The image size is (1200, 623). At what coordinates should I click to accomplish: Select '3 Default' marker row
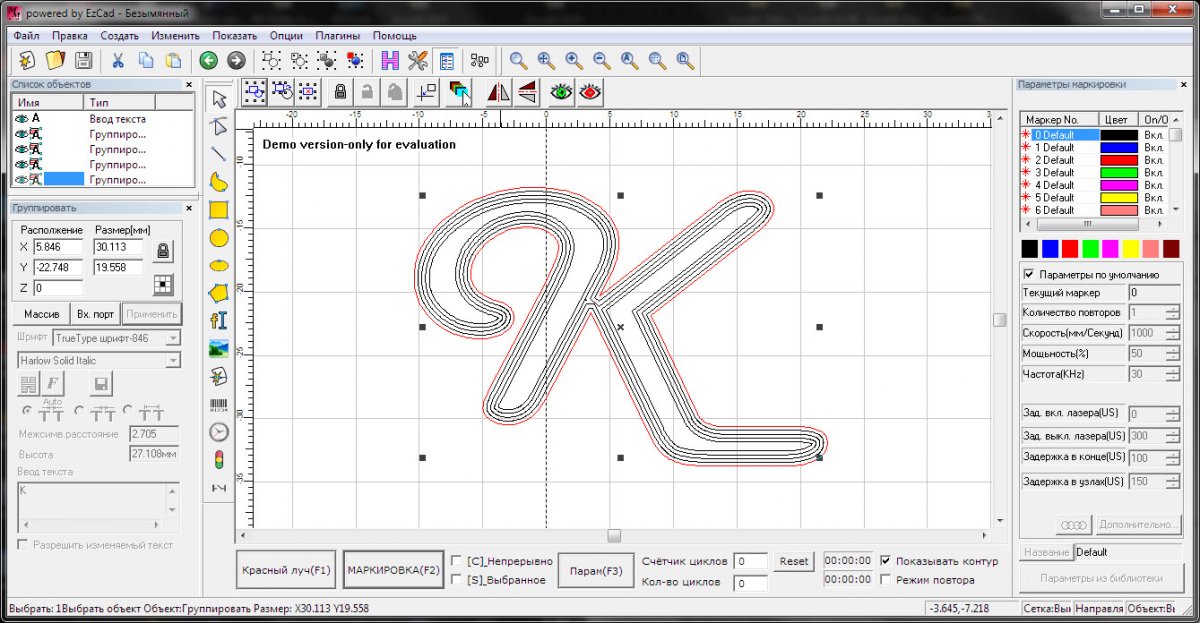[x=1054, y=173]
